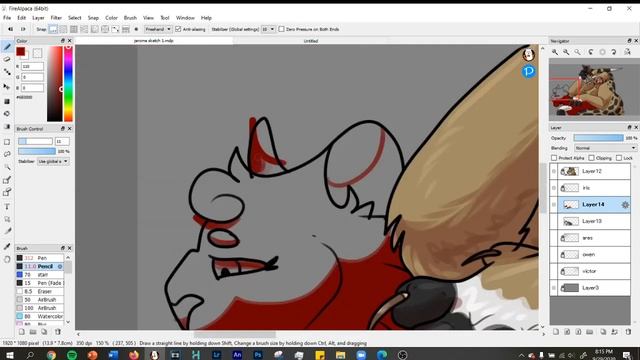Toggle visibility of the iris layer
This screenshot has height=360, width=640.
coord(554,188)
